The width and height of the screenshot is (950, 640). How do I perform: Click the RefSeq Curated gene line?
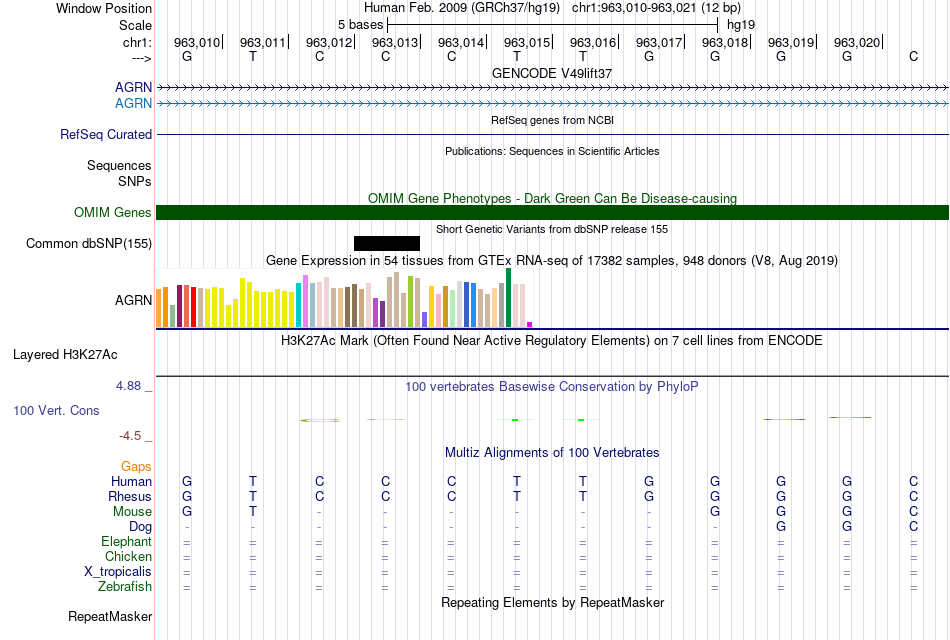click(x=553, y=135)
